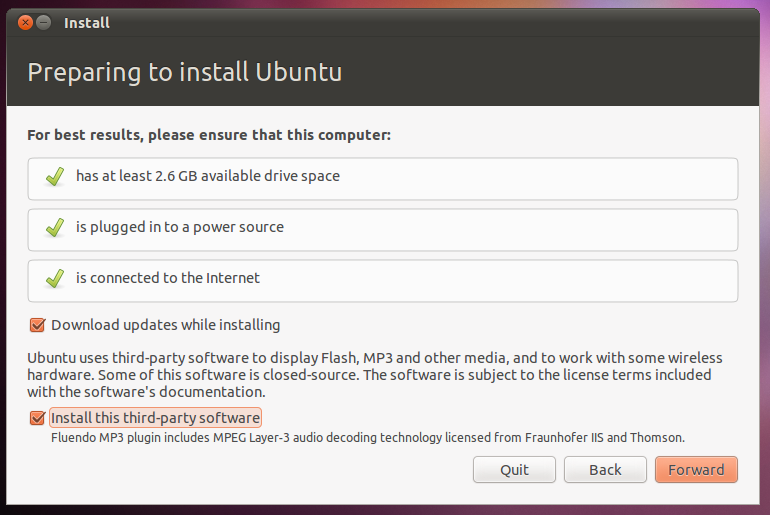Viewport: 770px width, 515px height.
Task: Click the green checkmark beside Internet connection requirement
Action: pos(55,279)
